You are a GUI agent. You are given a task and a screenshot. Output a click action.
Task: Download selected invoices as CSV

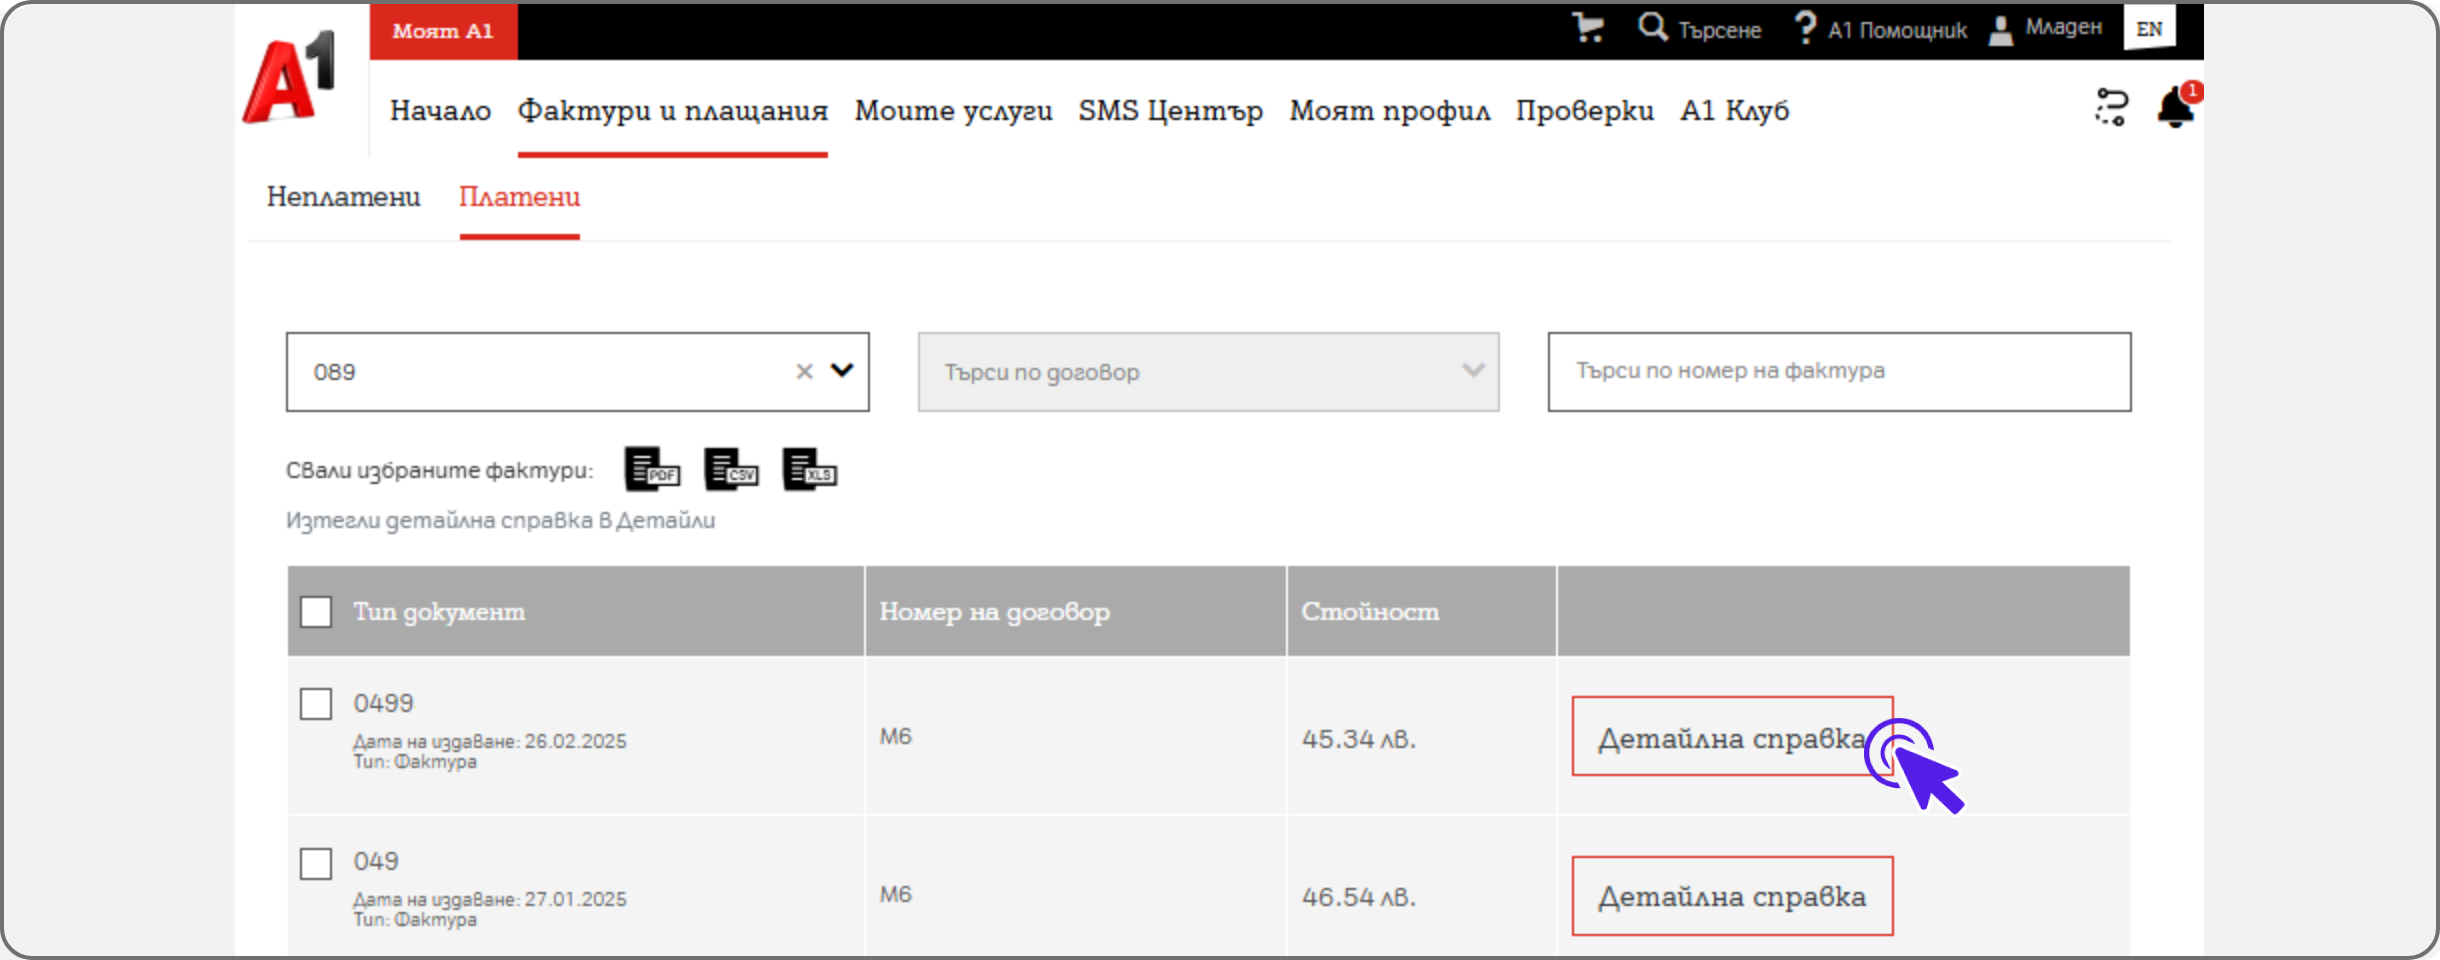731,469
